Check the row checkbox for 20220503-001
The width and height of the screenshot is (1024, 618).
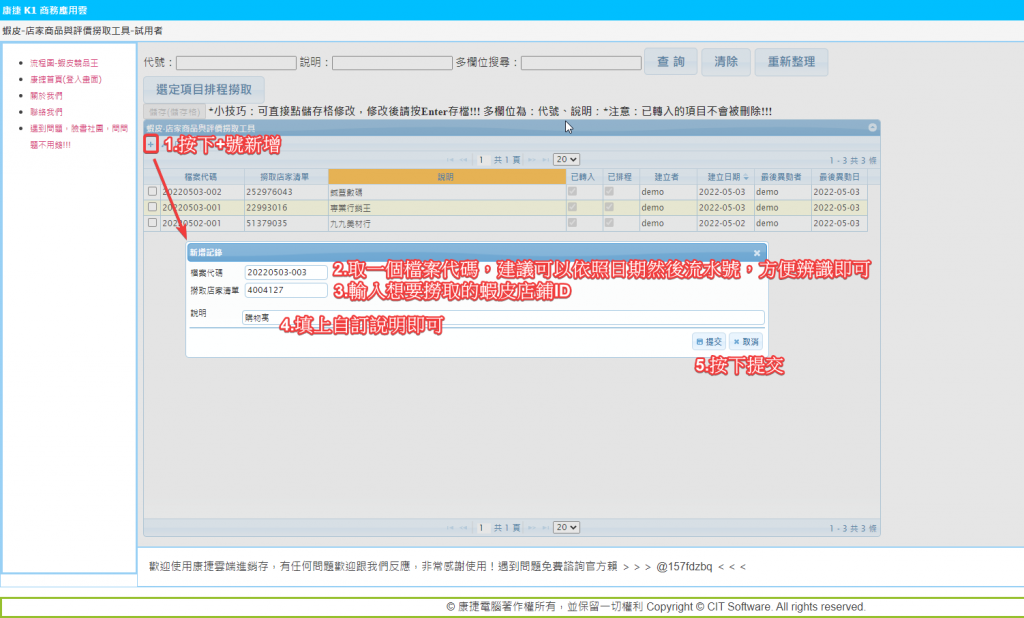152,207
